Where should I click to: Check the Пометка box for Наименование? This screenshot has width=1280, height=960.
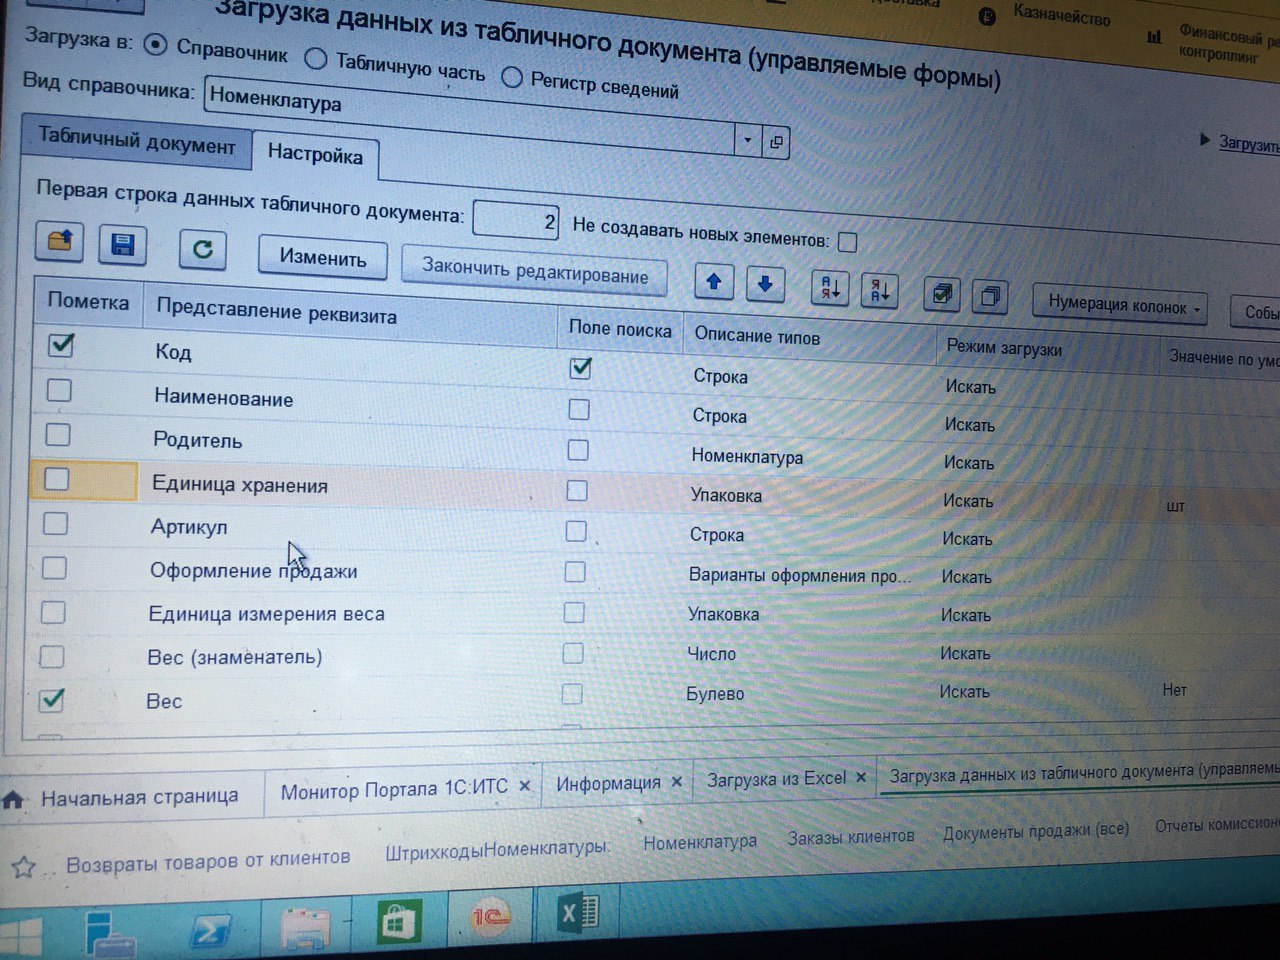point(59,390)
